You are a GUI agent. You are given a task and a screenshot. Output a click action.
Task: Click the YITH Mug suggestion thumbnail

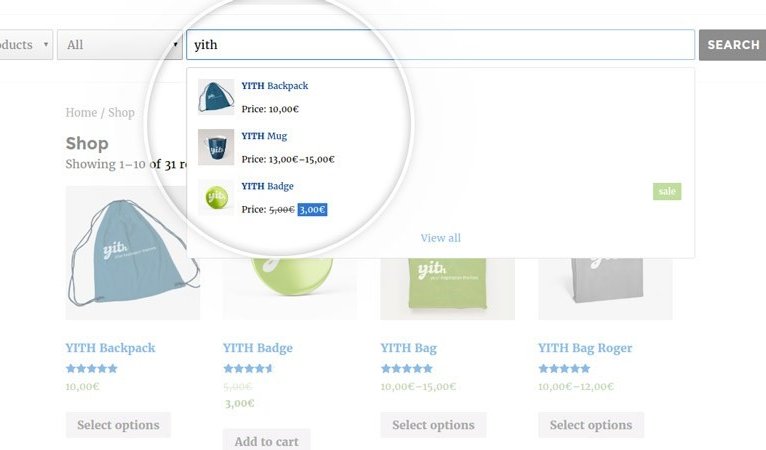[216, 147]
